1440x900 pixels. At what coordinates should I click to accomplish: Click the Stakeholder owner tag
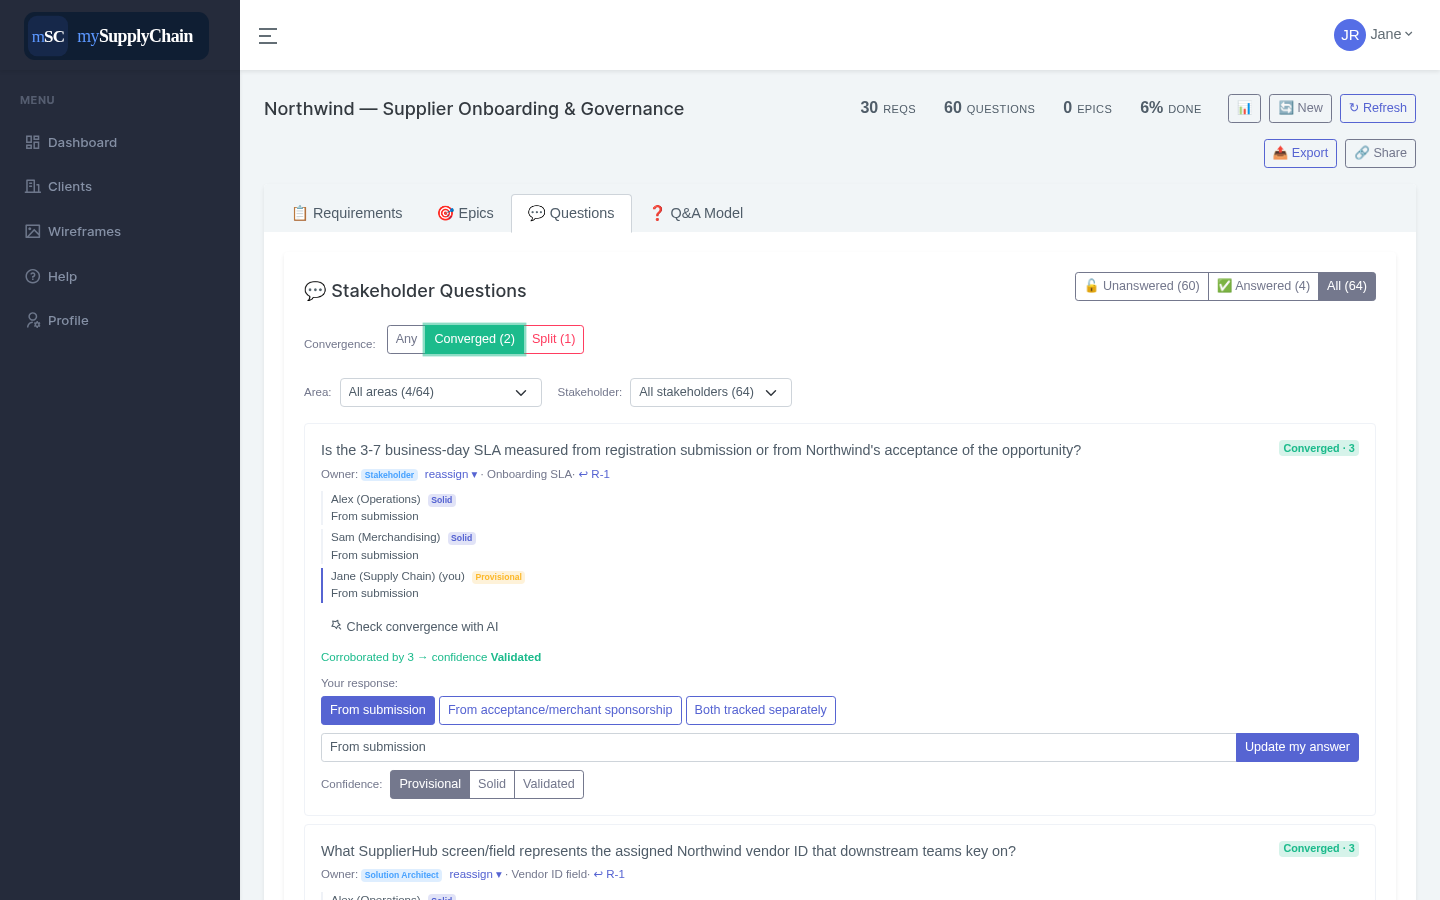point(389,475)
